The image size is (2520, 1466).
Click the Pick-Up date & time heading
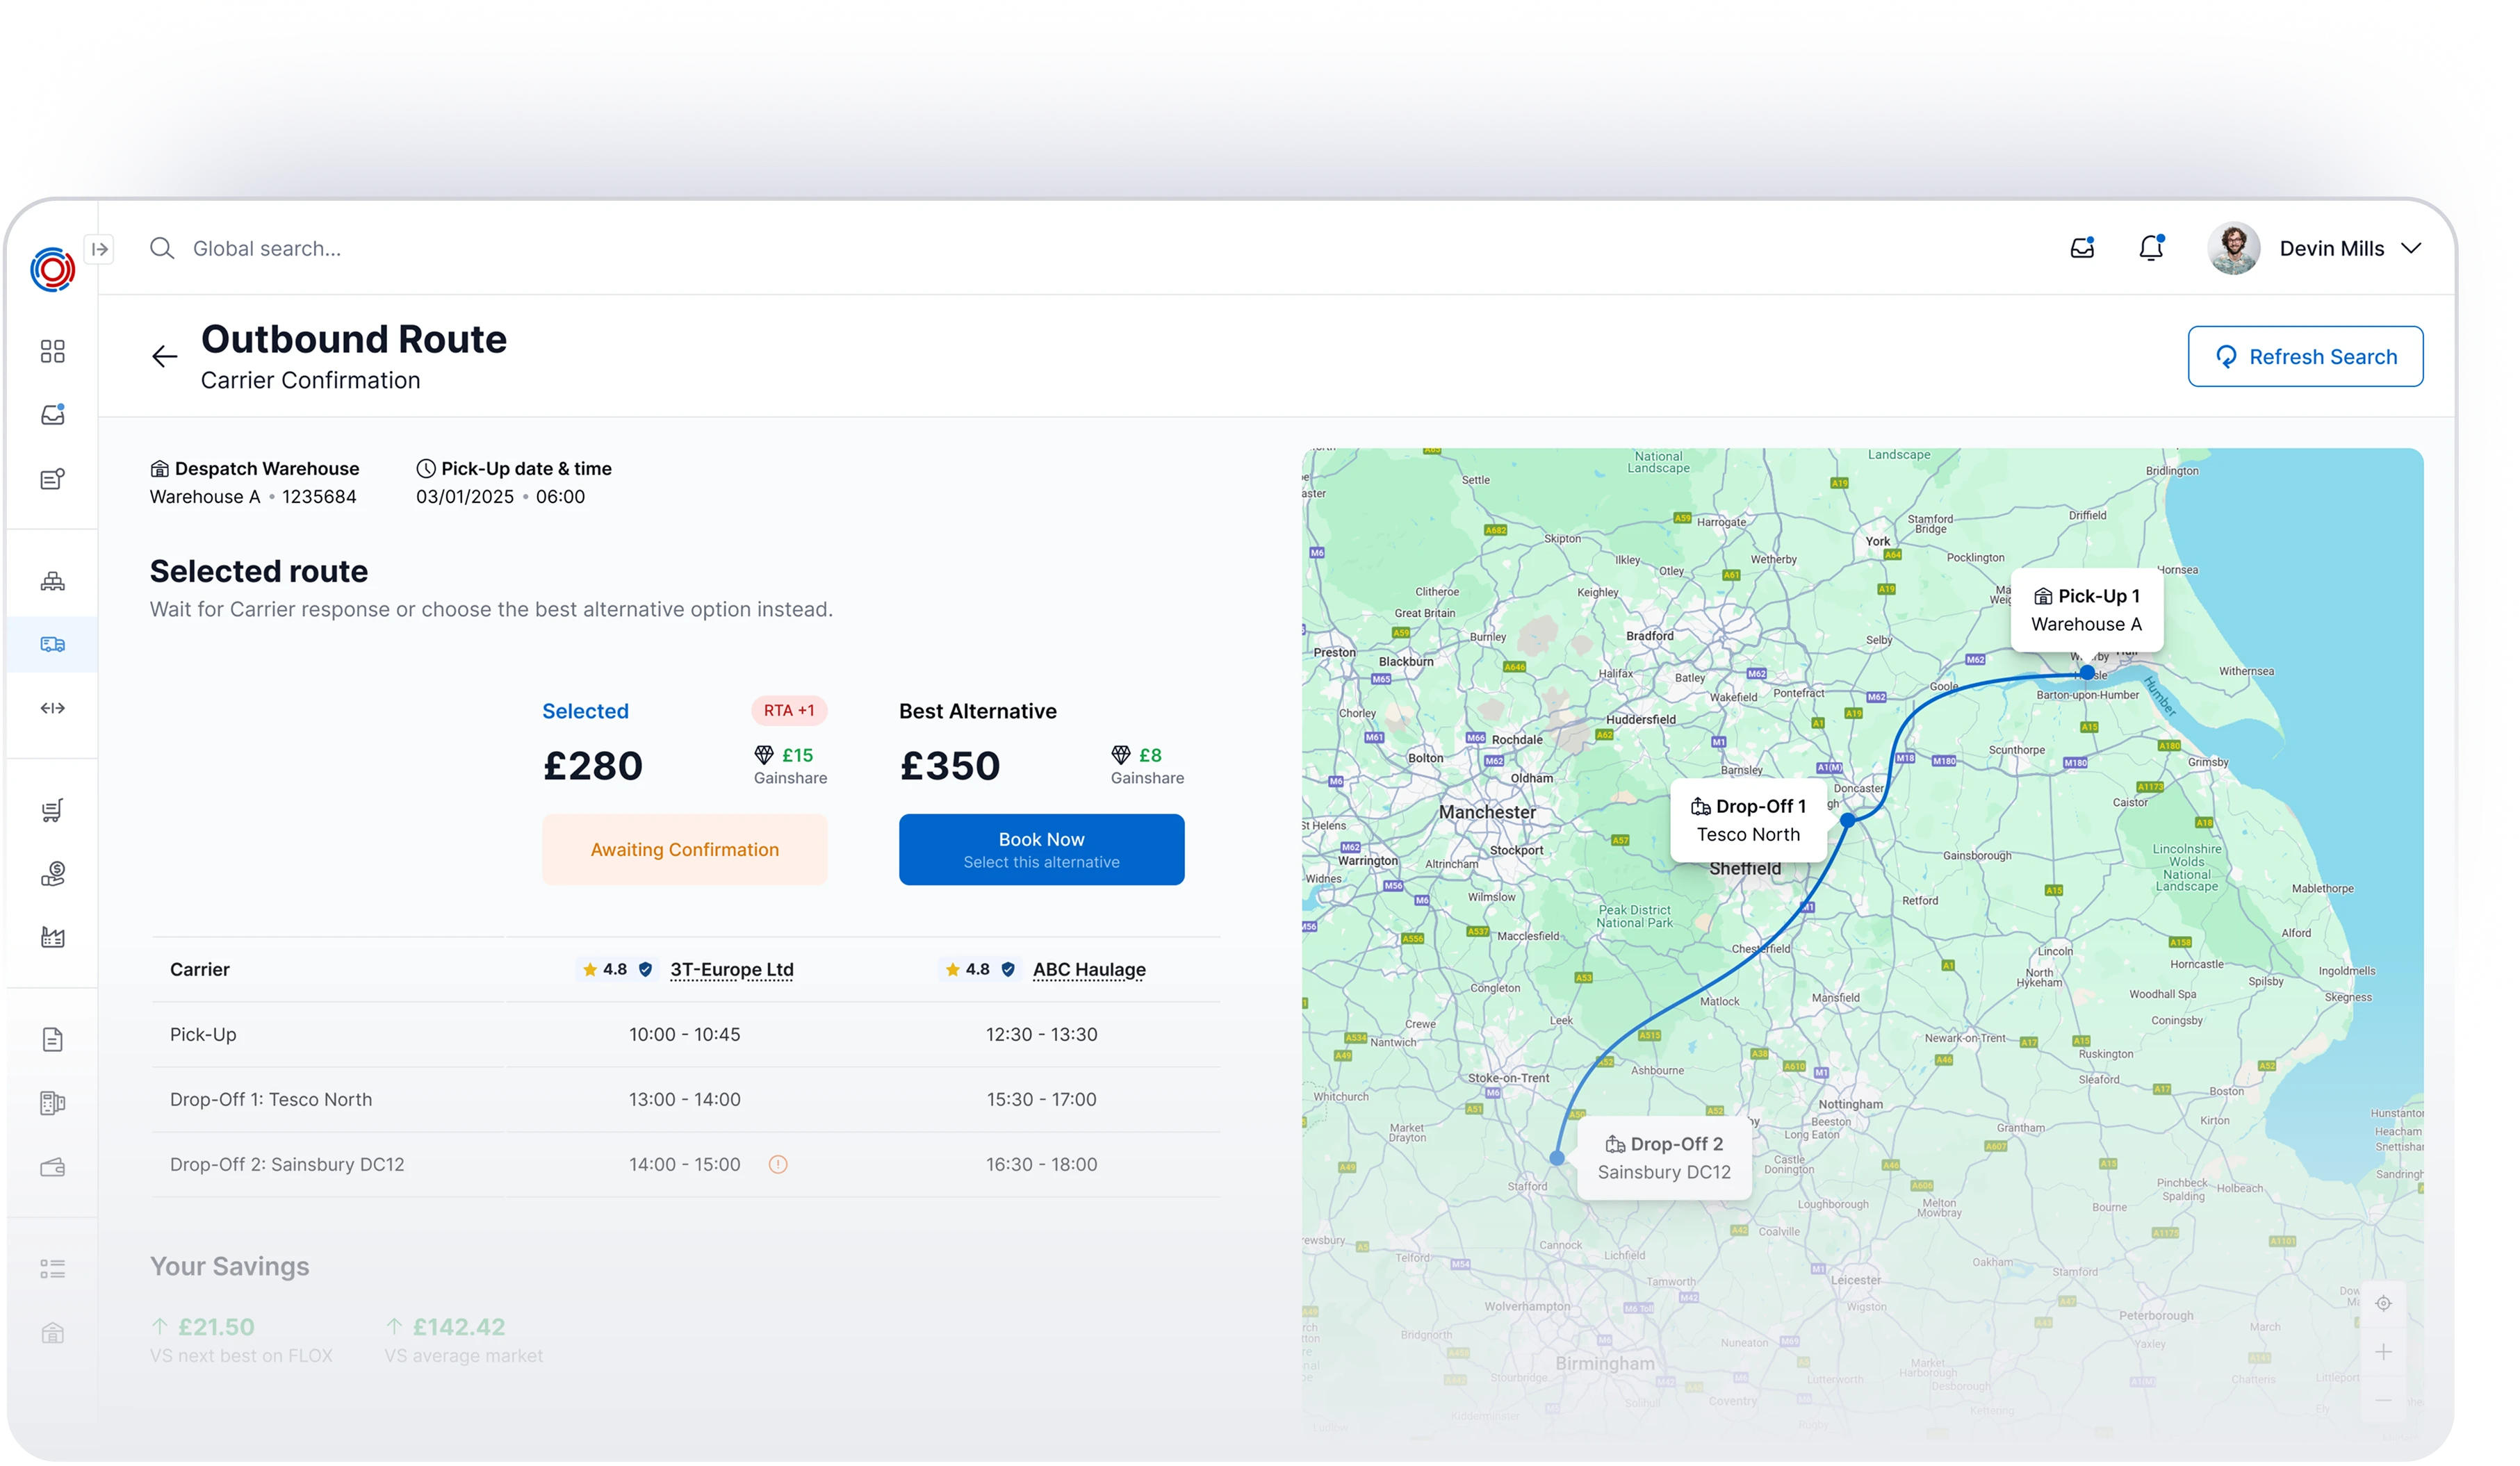[526, 468]
